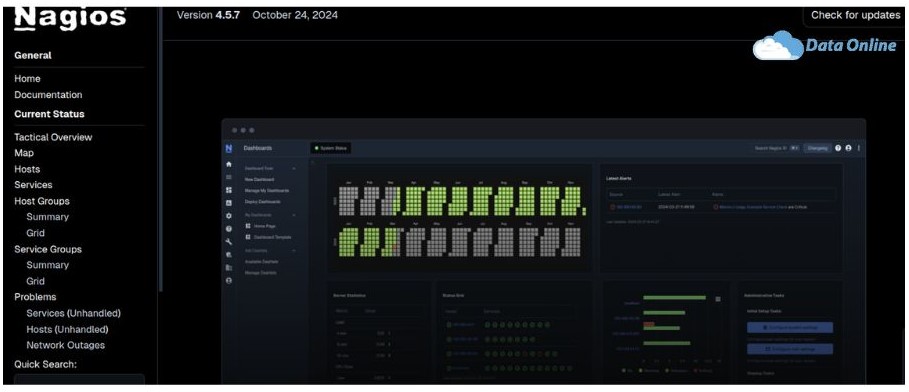Open Summary under Service Groups
This screenshot has width=909, height=392.
48,265
